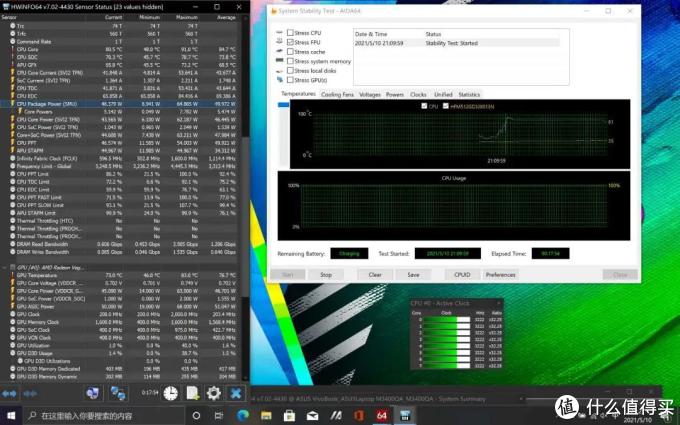Collapse the GPU AMD Radeon sensor group

[5, 268]
